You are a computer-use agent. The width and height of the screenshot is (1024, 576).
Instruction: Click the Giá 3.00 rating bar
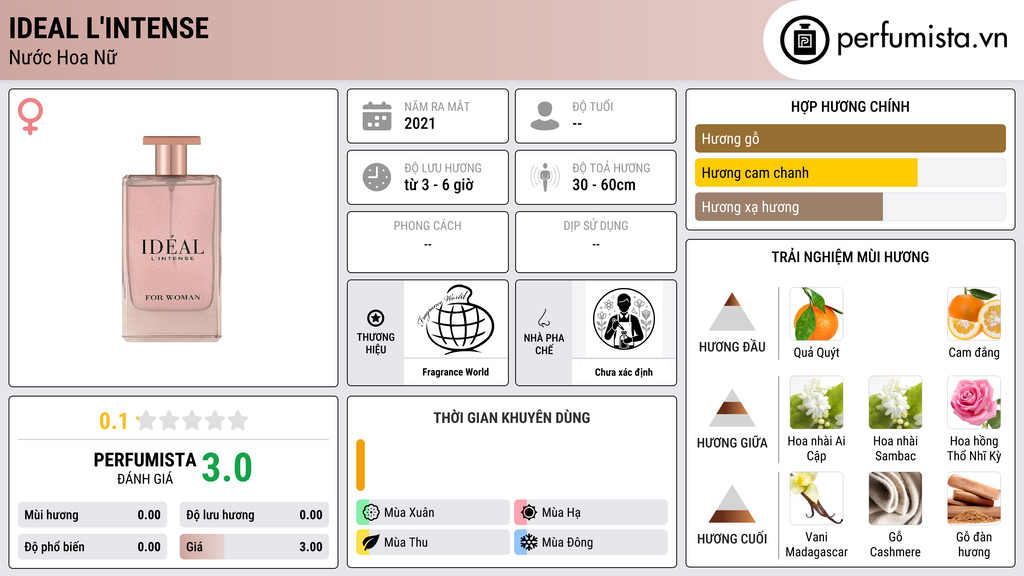(x=254, y=547)
